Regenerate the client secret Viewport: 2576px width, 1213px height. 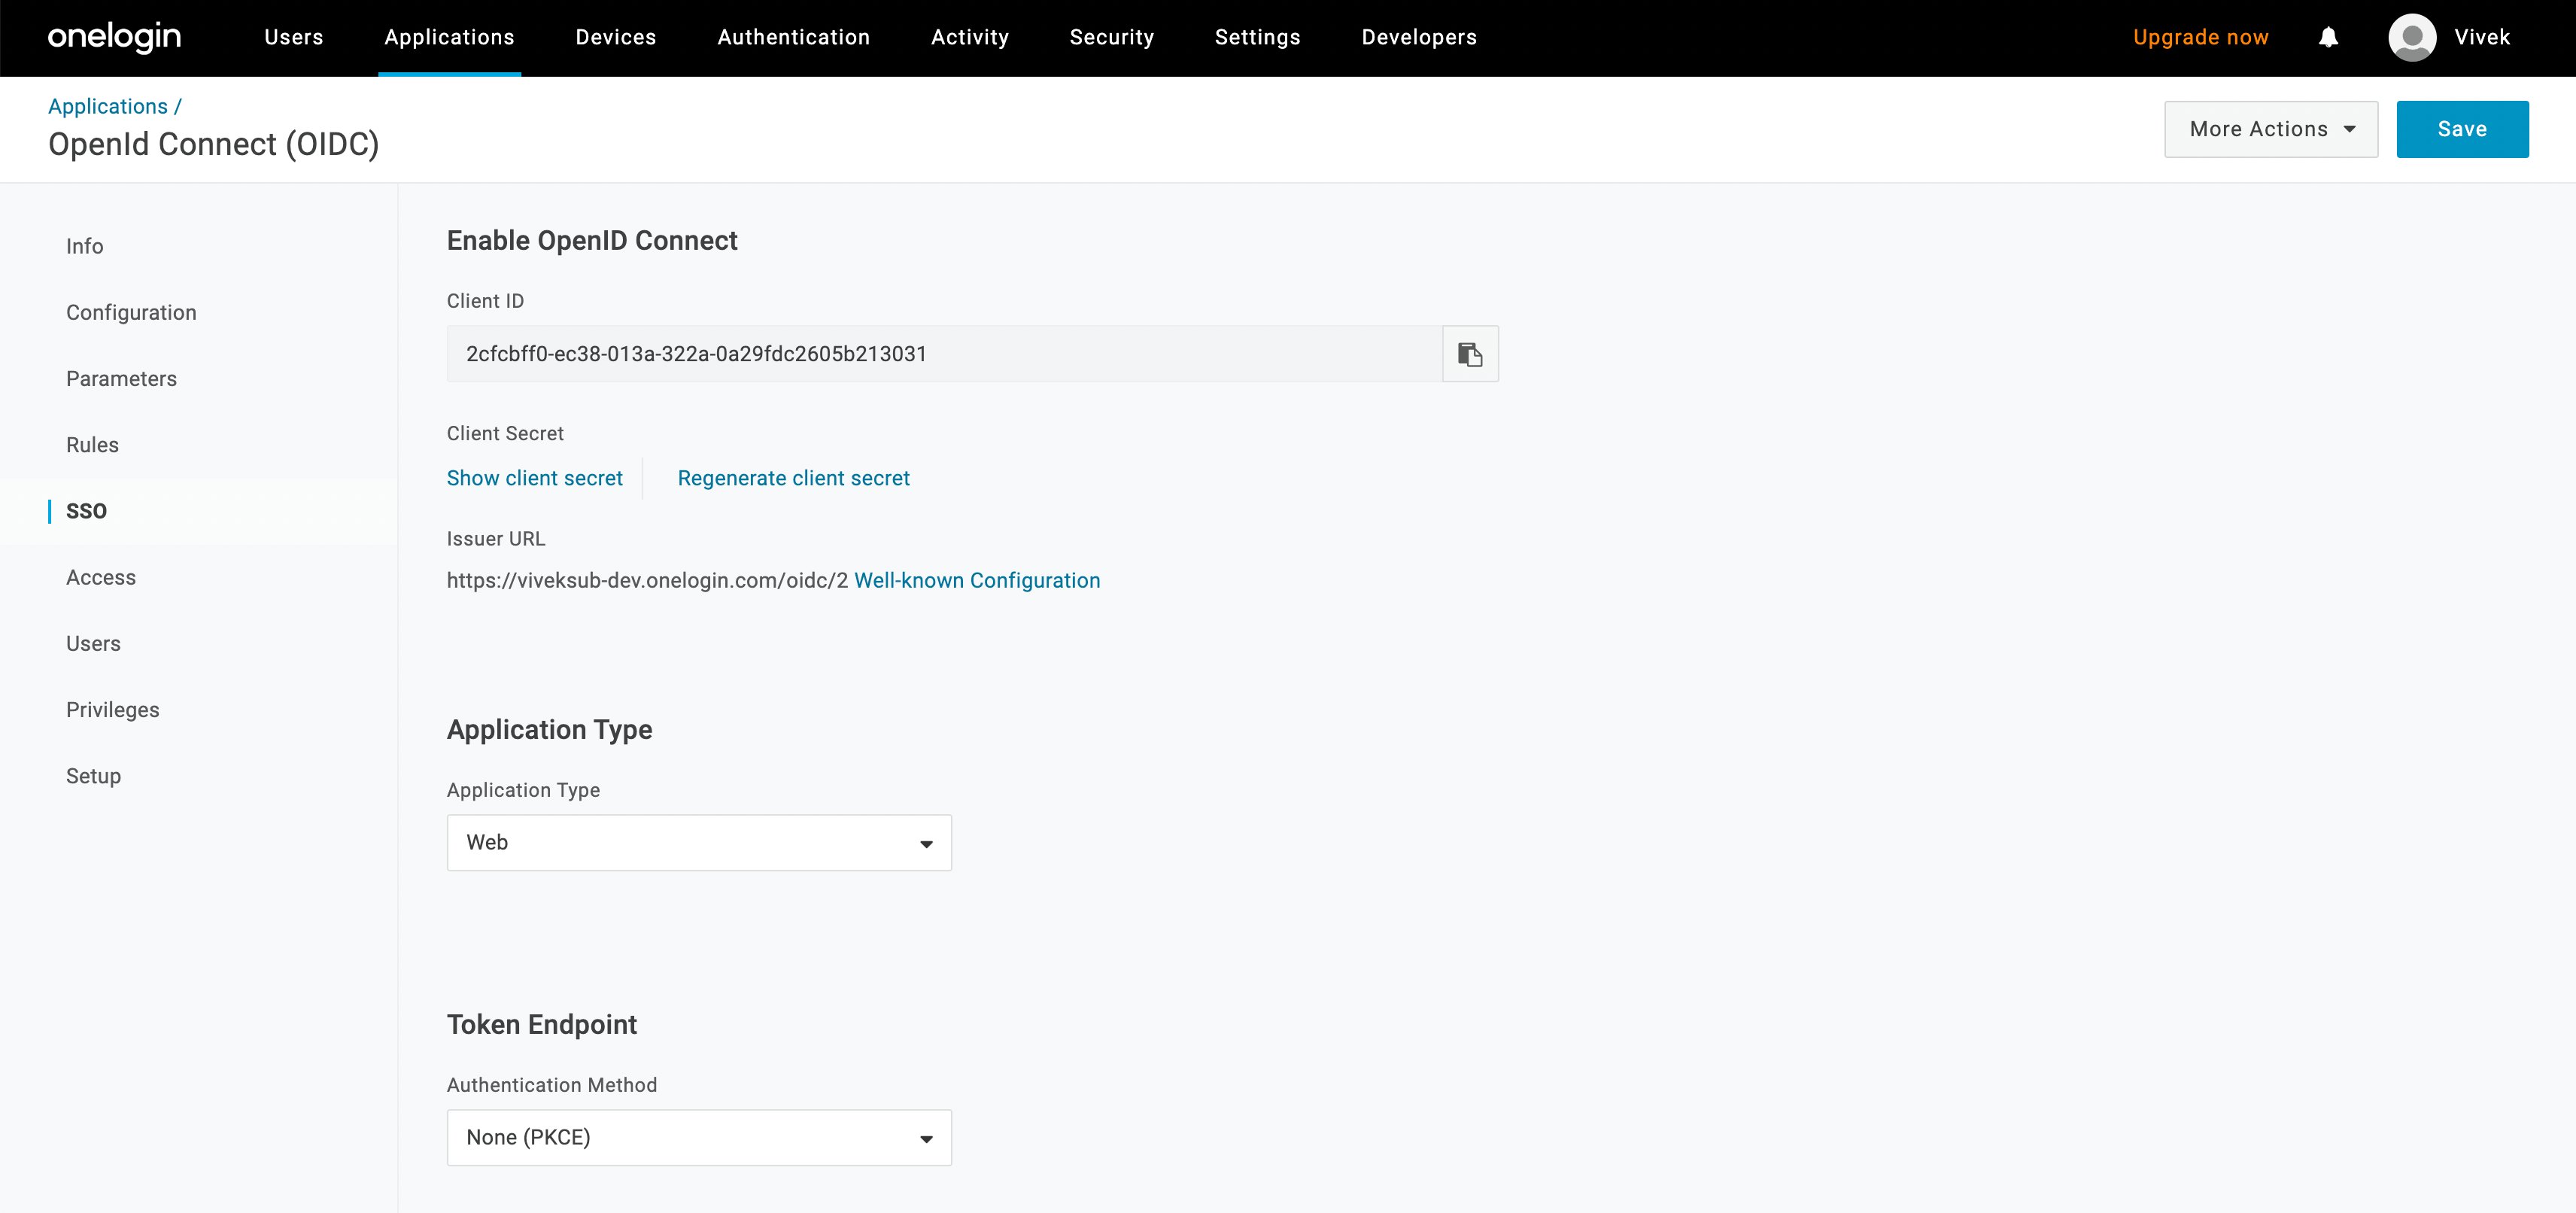794,478
